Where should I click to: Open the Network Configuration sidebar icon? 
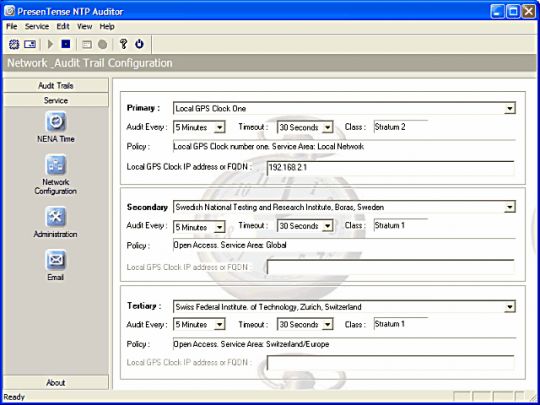pyautogui.click(x=55, y=165)
